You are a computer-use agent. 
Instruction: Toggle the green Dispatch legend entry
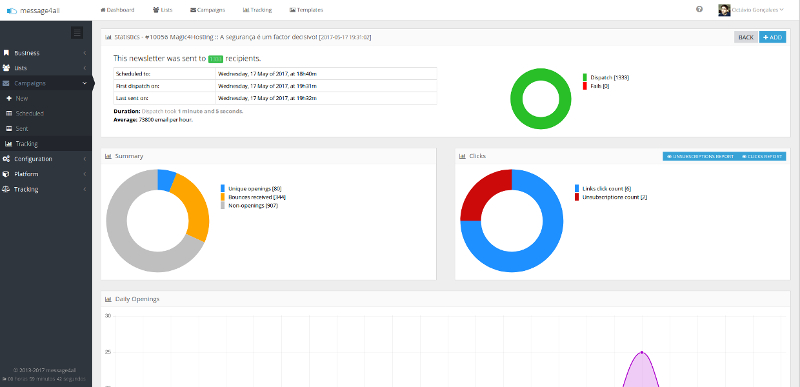pos(606,78)
